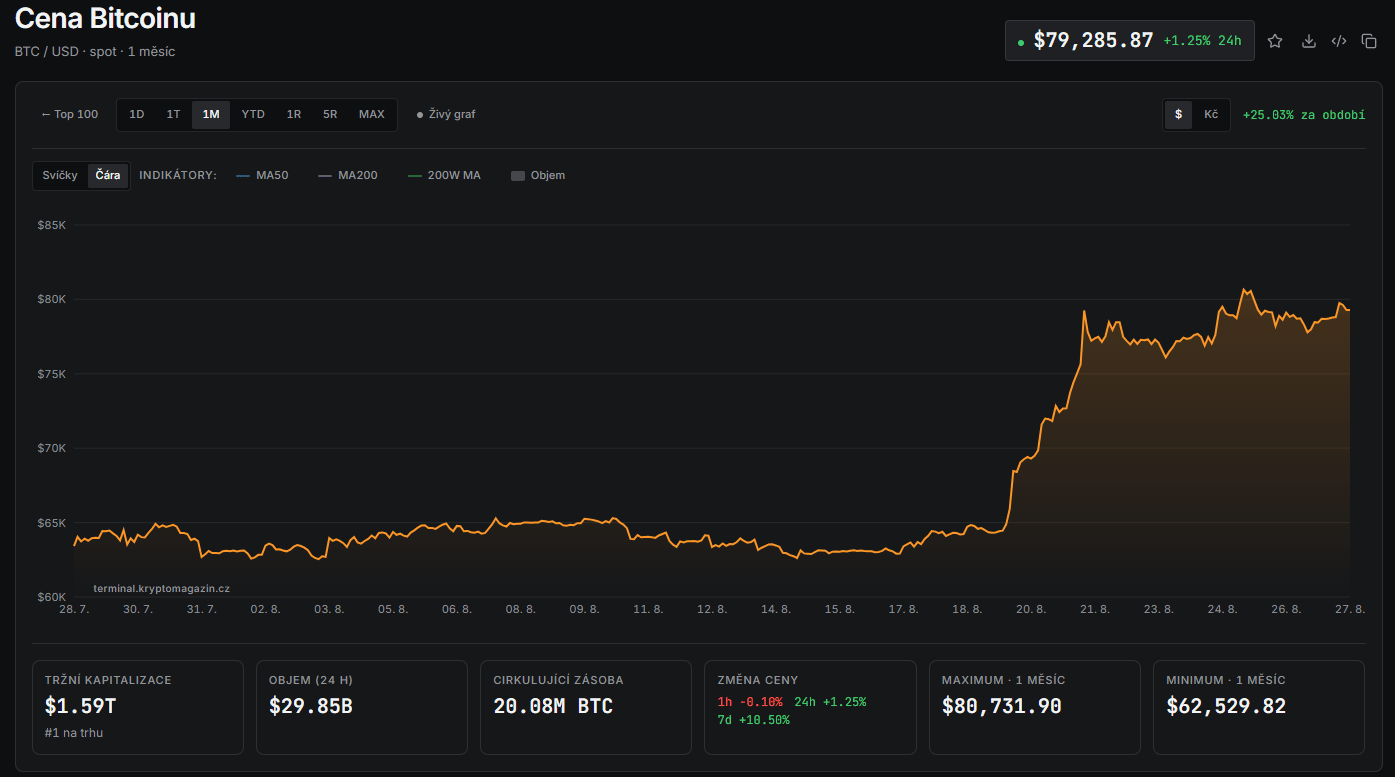Click the $85K y-axis label
This screenshot has width=1395, height=777.
[x=51, y=225]
